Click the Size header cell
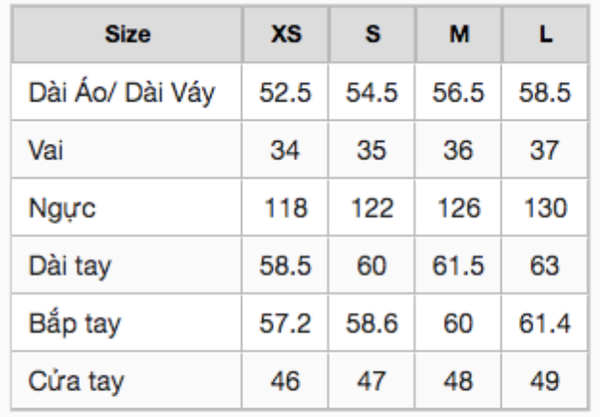This screenshot has width=600, height=417. coord(127,34)
